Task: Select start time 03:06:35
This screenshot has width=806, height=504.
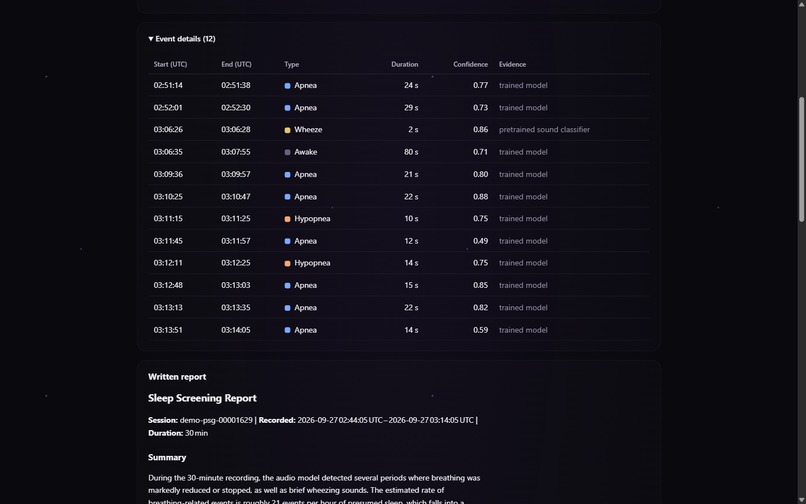Action: (168, 152)
